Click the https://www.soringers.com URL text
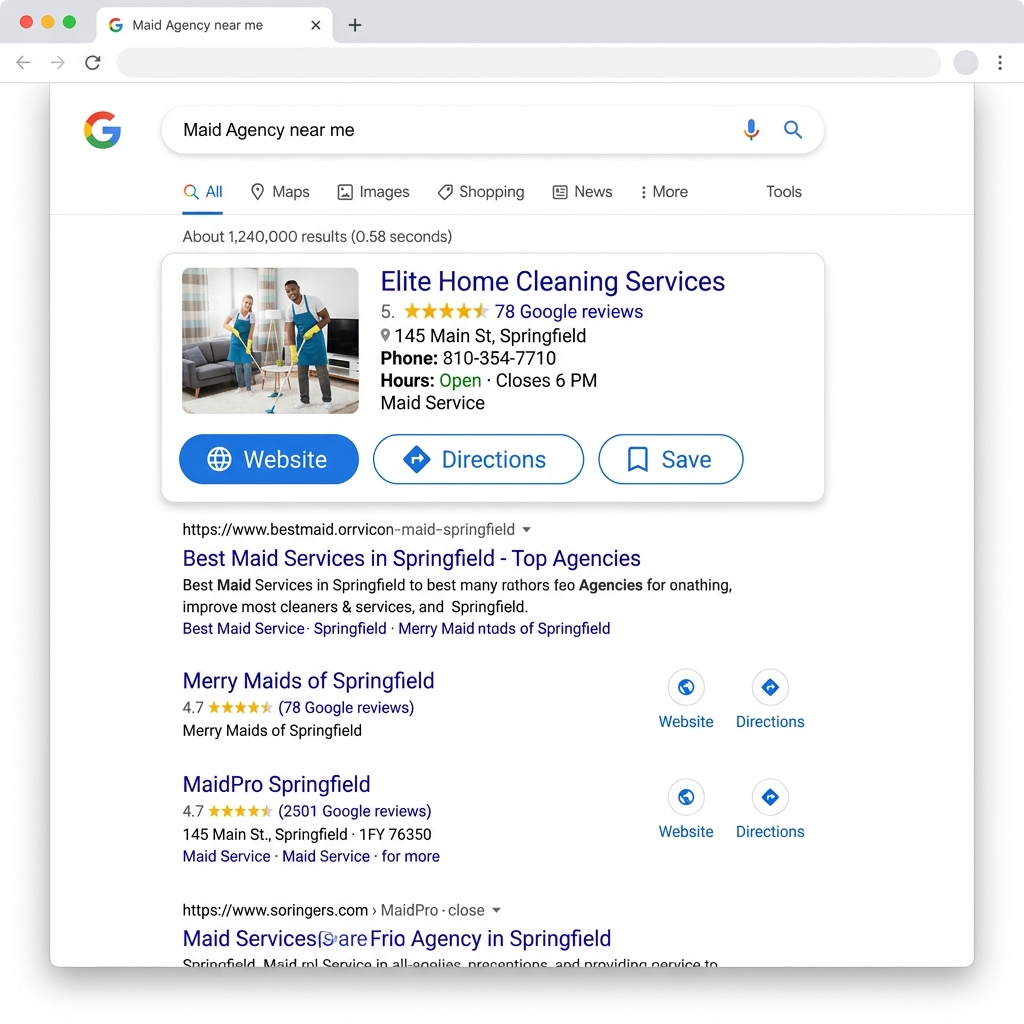The image size is (1024, 1024). pos(275,910)
